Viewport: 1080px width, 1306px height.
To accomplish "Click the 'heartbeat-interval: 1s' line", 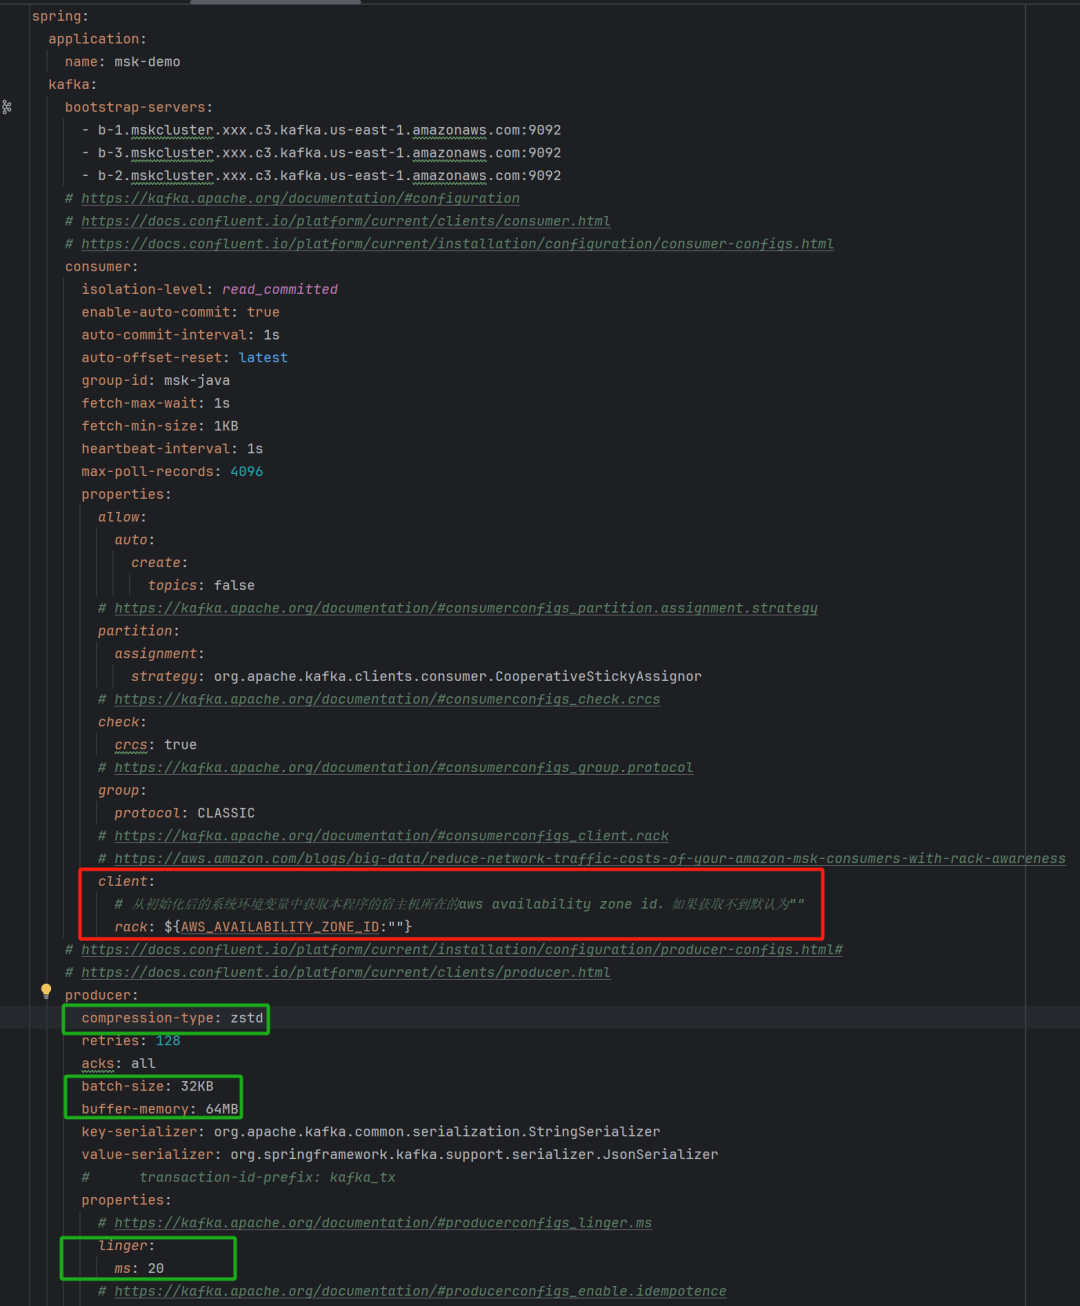I will pyautogui.click(x=172, y=449).
